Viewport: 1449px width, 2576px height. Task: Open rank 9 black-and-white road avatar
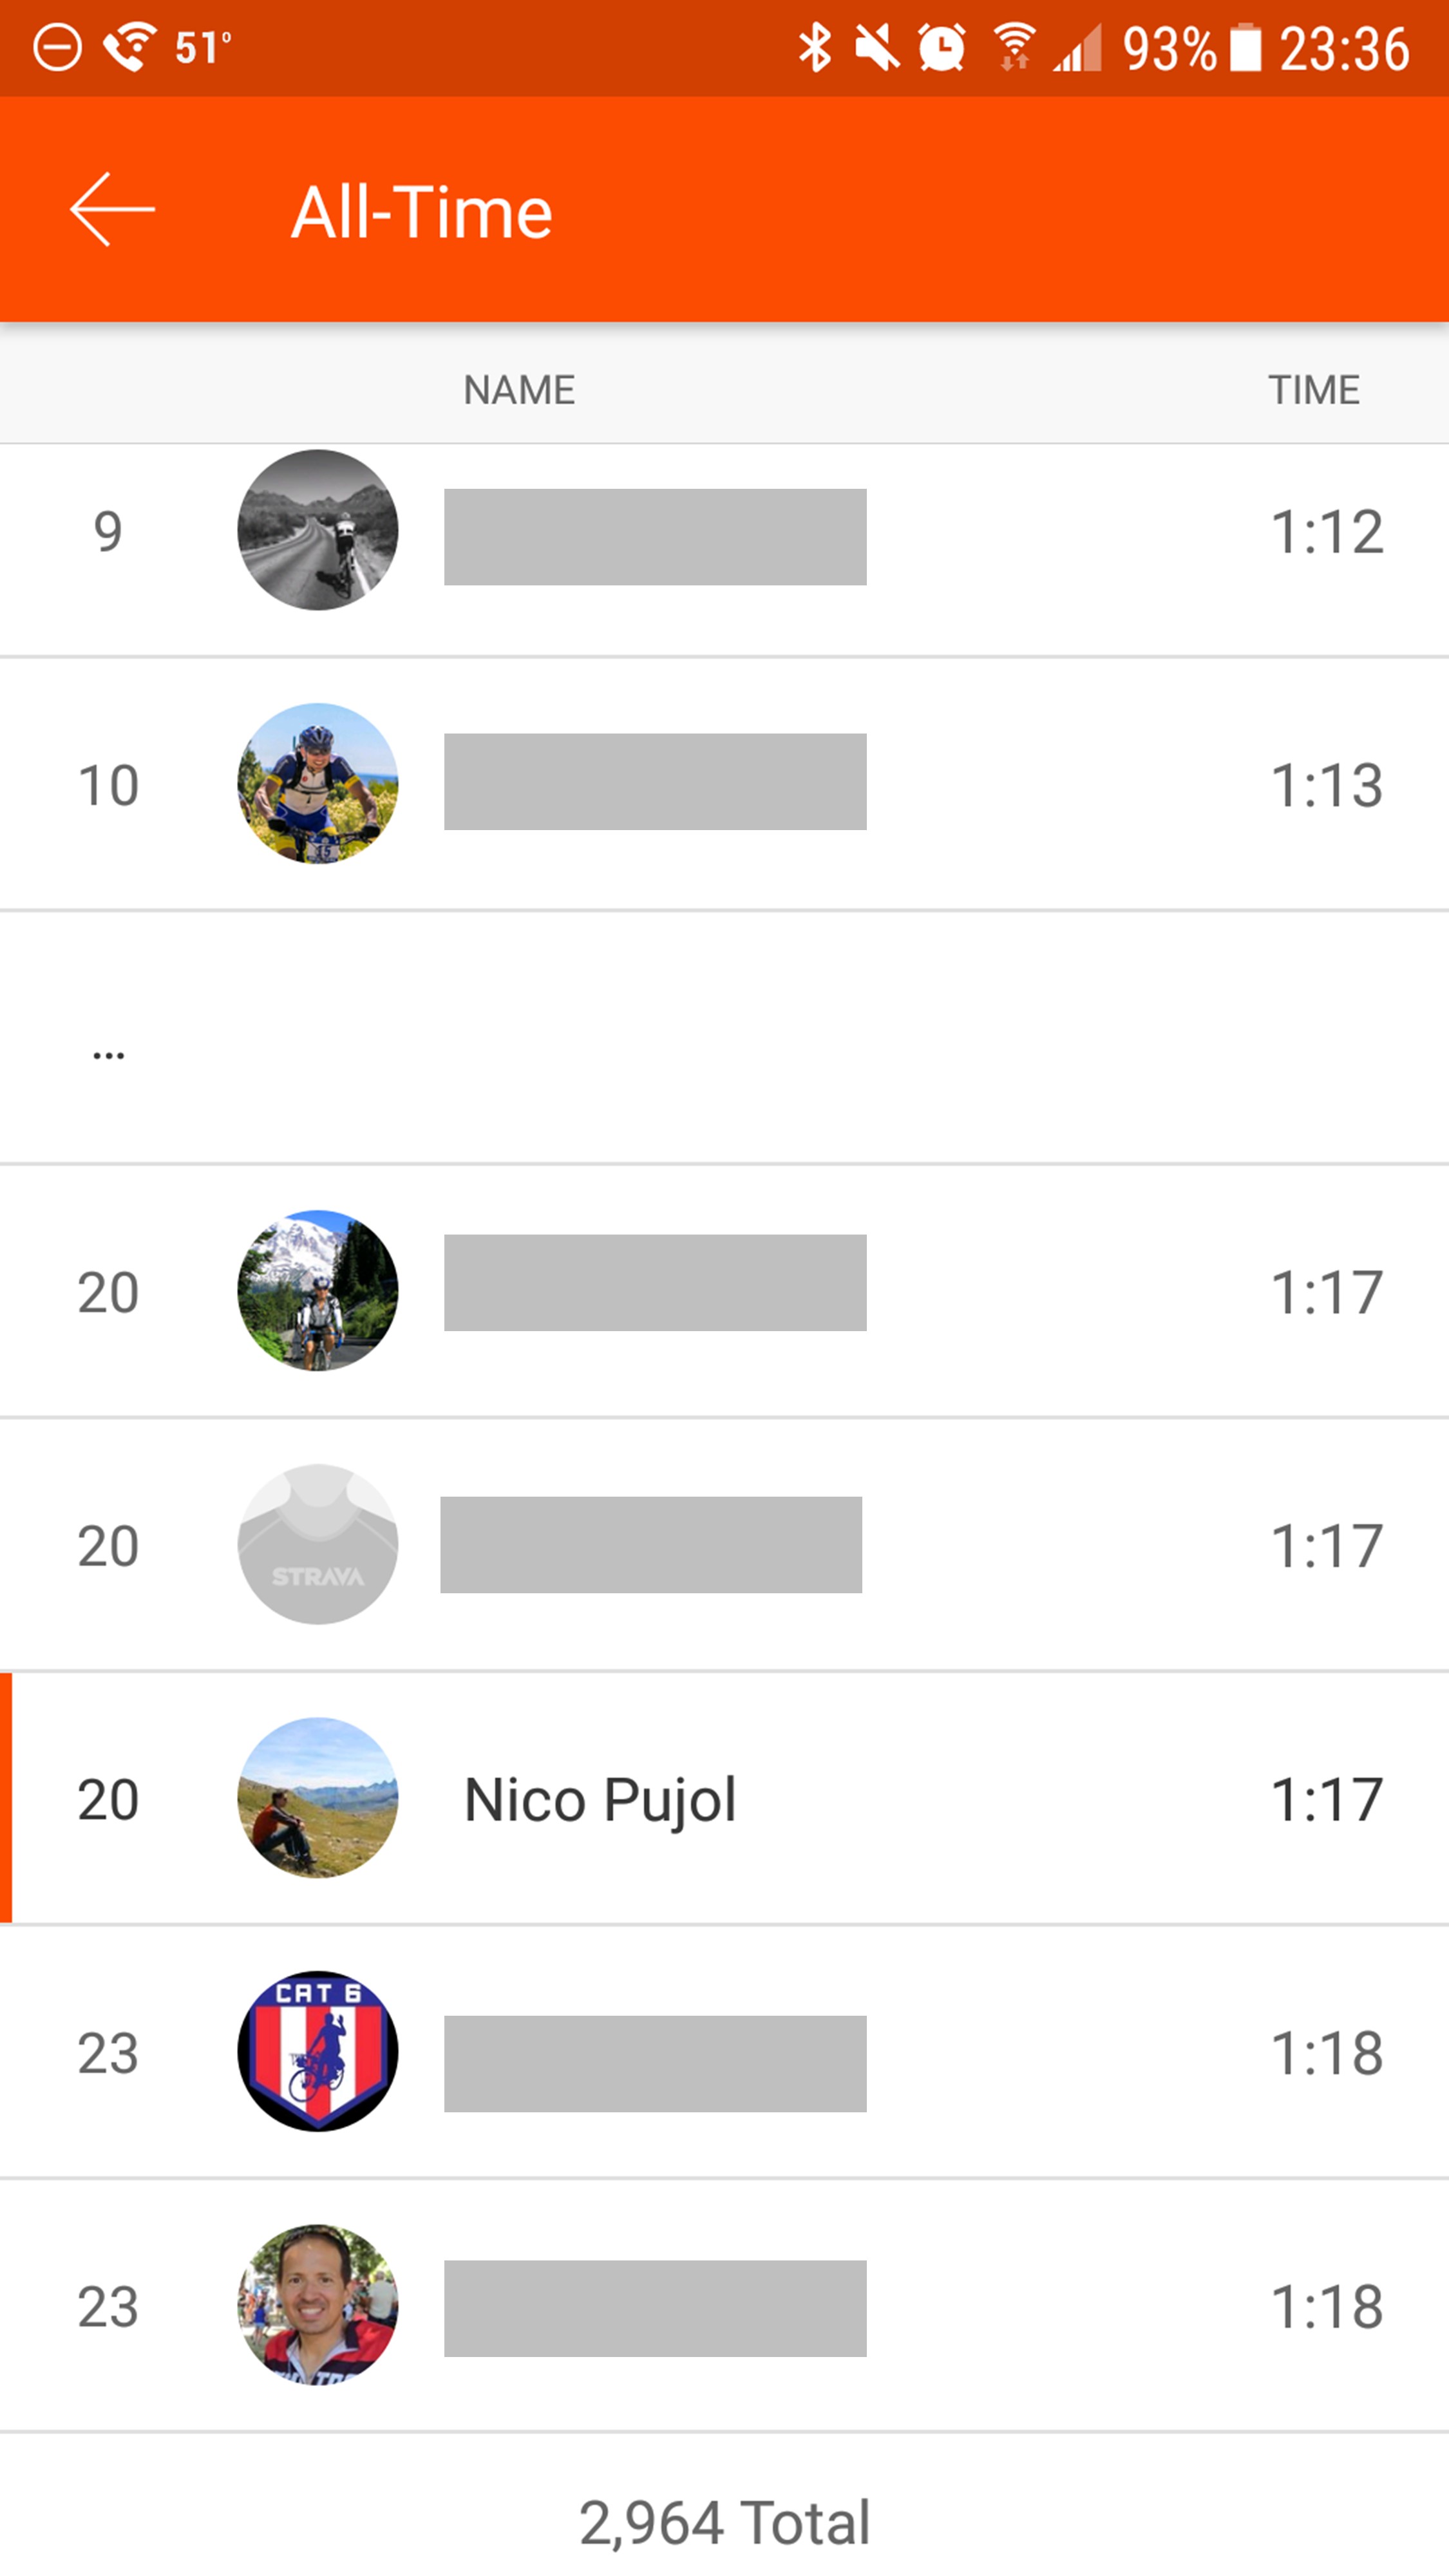[318, 530]
